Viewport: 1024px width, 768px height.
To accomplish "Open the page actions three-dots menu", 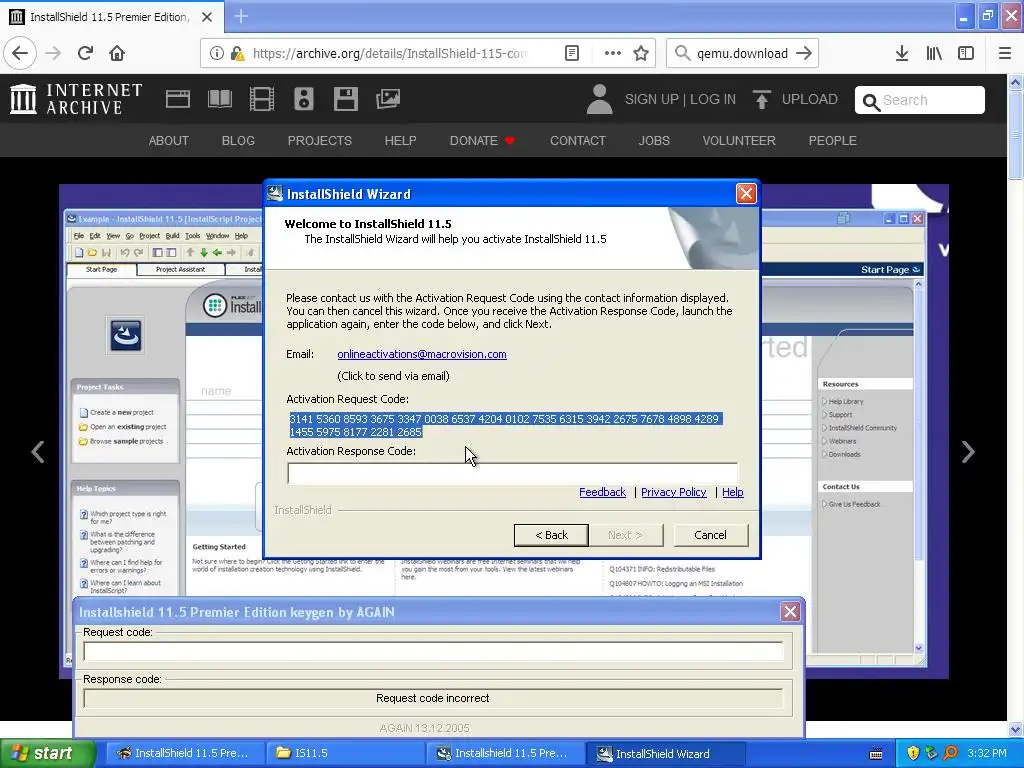I will tap(613, 54).
